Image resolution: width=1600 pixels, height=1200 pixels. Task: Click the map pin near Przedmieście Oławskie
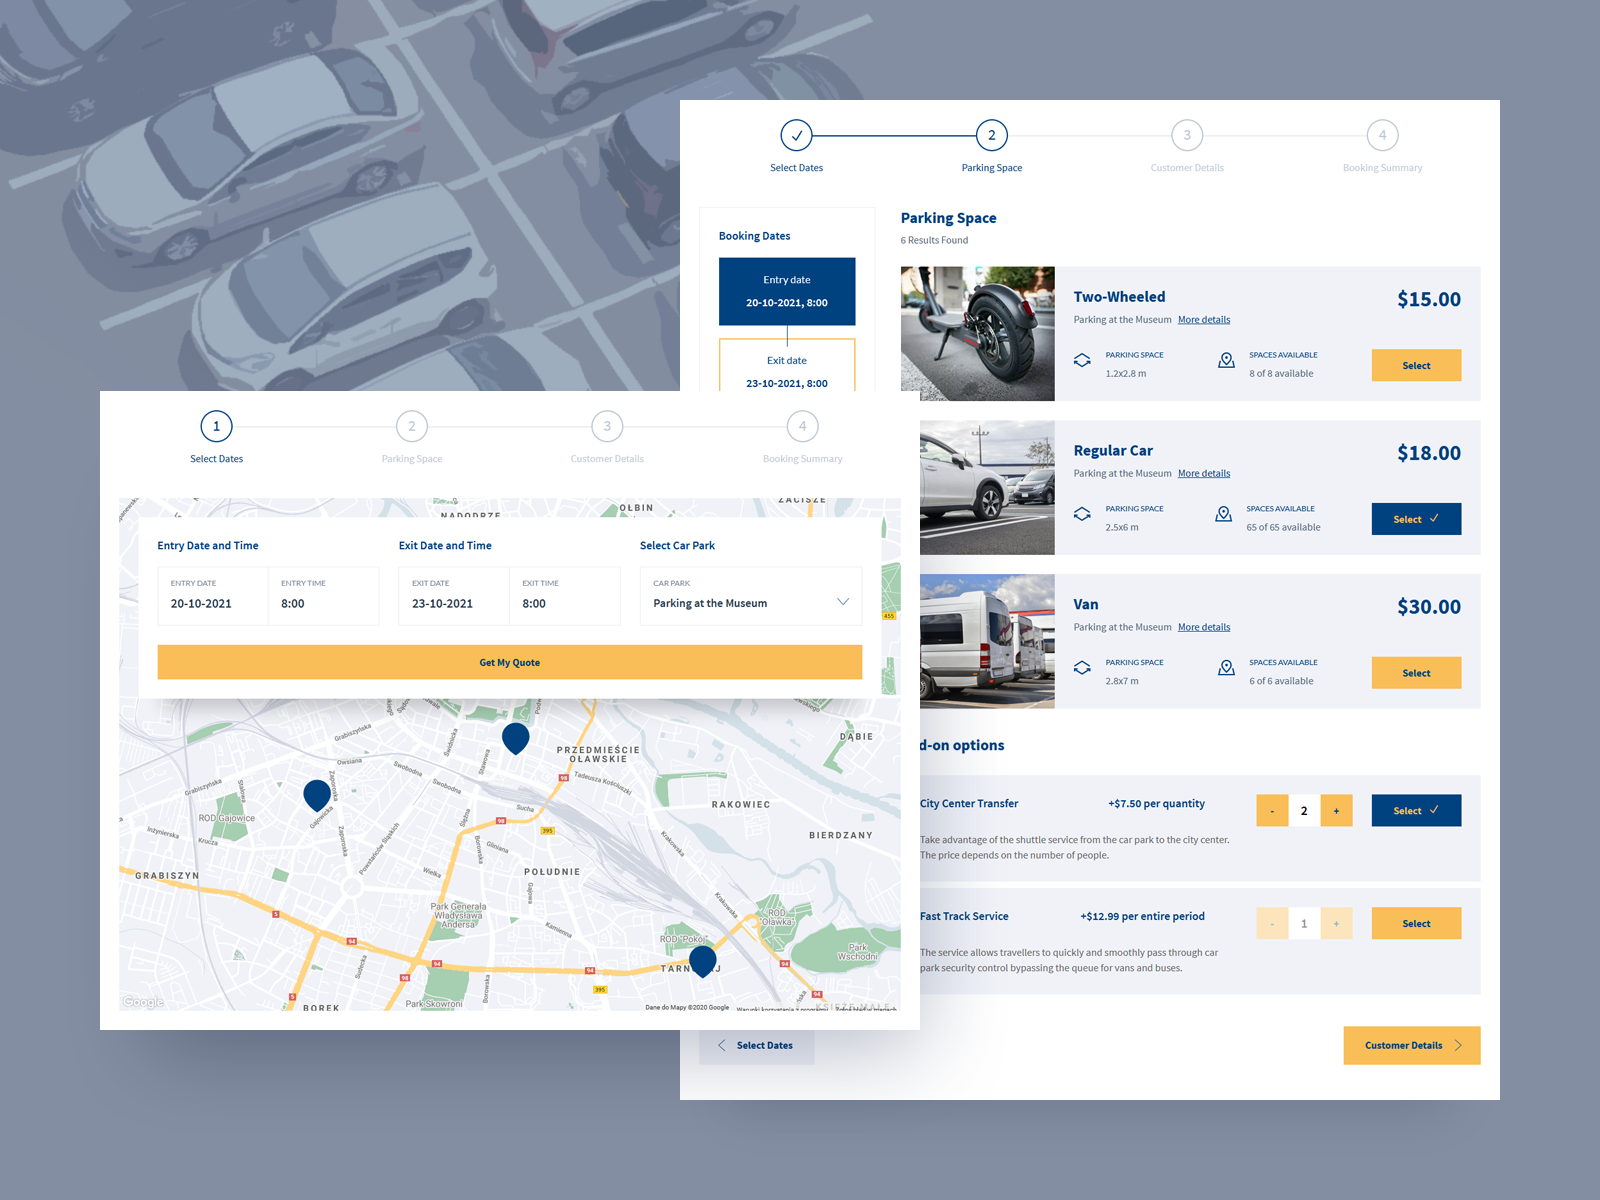tap(515, 738)
